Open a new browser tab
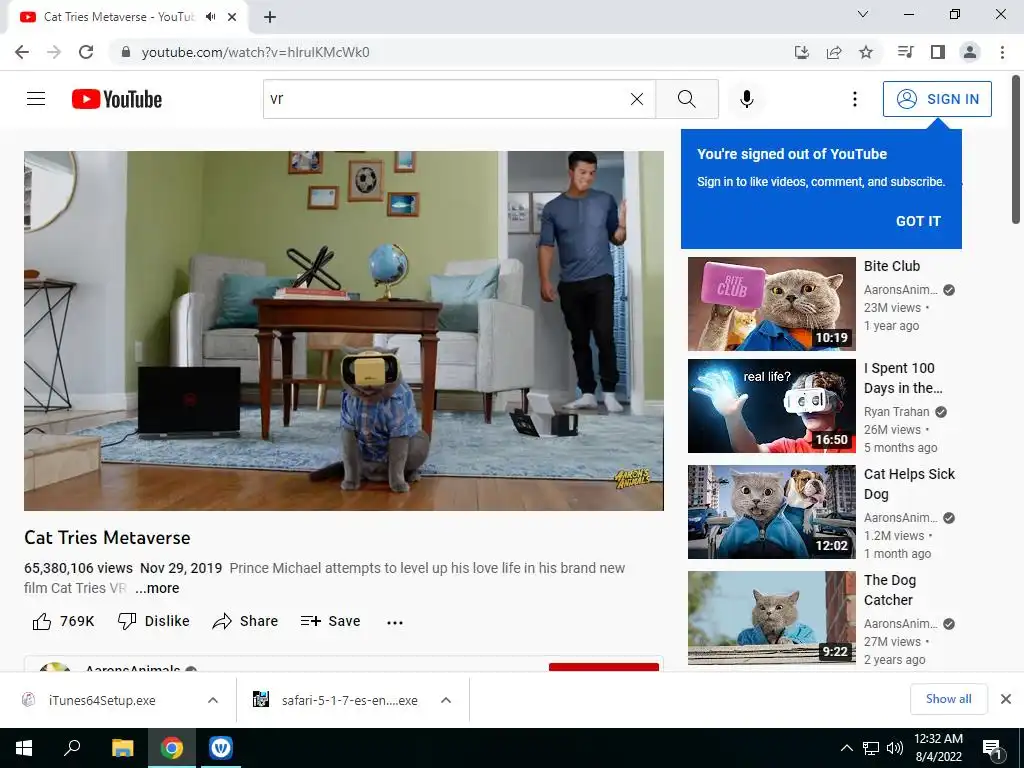 point(270,17)
